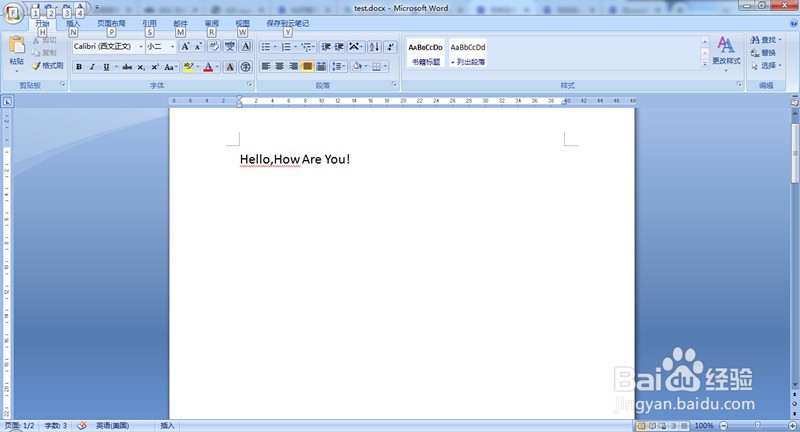Click the zoom slider handle
Image resolution: width=800 pixels, height=432 pixels.
point(758,425)
